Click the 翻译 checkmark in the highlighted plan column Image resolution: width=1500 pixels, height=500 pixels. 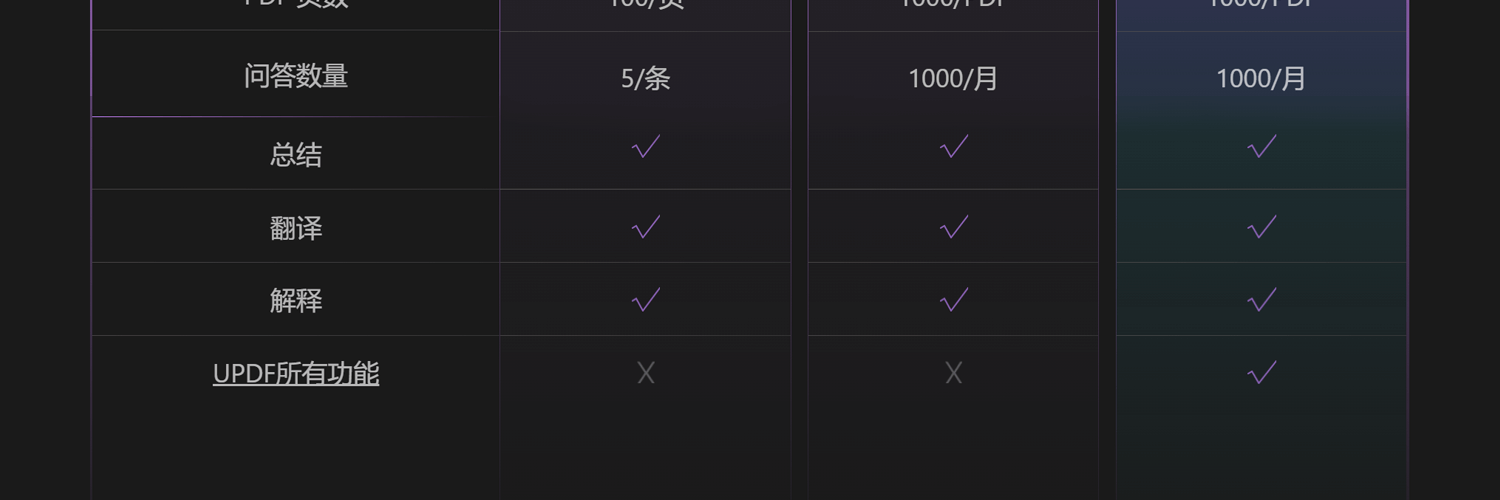point(1262,227)
